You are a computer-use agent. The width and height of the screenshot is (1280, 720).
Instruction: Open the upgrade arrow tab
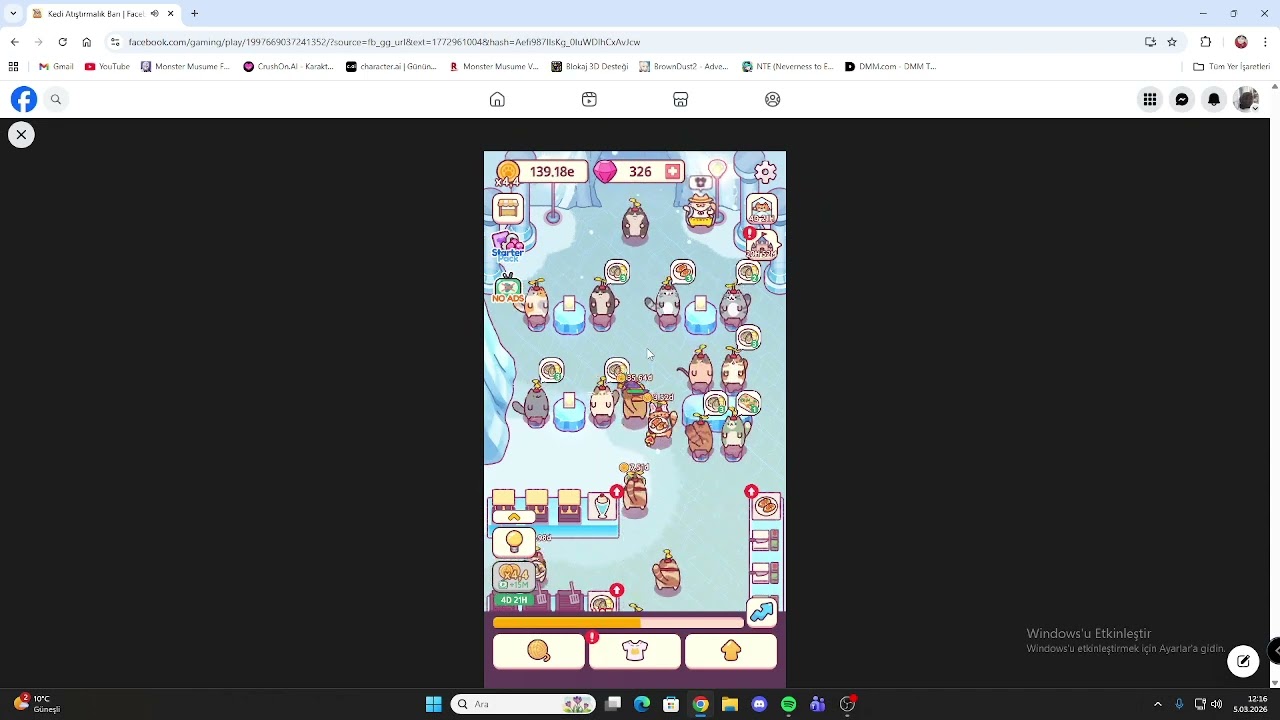pos(731,651)
